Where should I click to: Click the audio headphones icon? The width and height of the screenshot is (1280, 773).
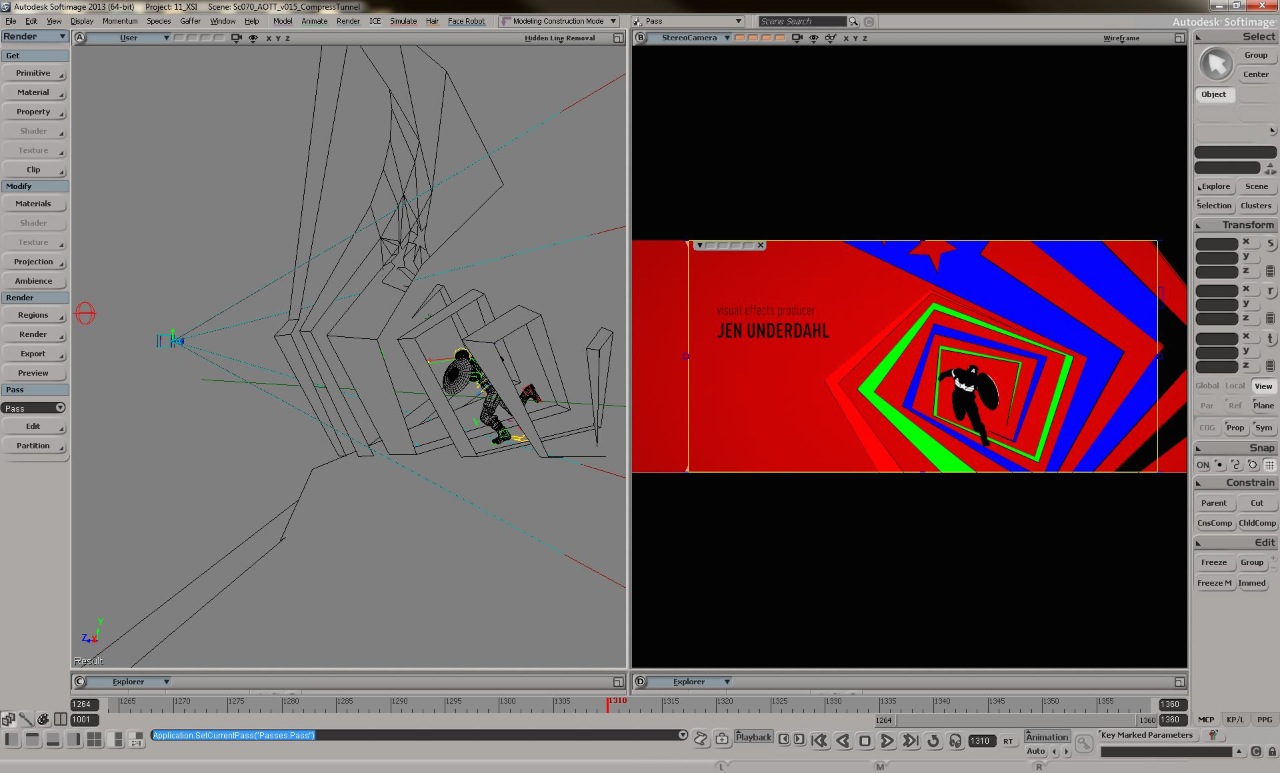(x=955, y=741)
